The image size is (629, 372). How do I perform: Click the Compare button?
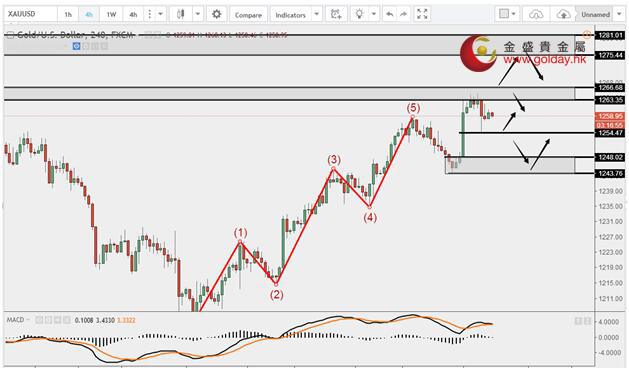248,14
